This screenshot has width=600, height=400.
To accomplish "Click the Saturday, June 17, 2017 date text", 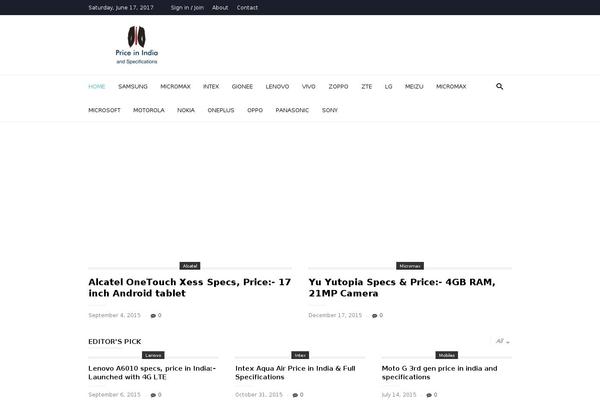I will [x=121, y=8].
